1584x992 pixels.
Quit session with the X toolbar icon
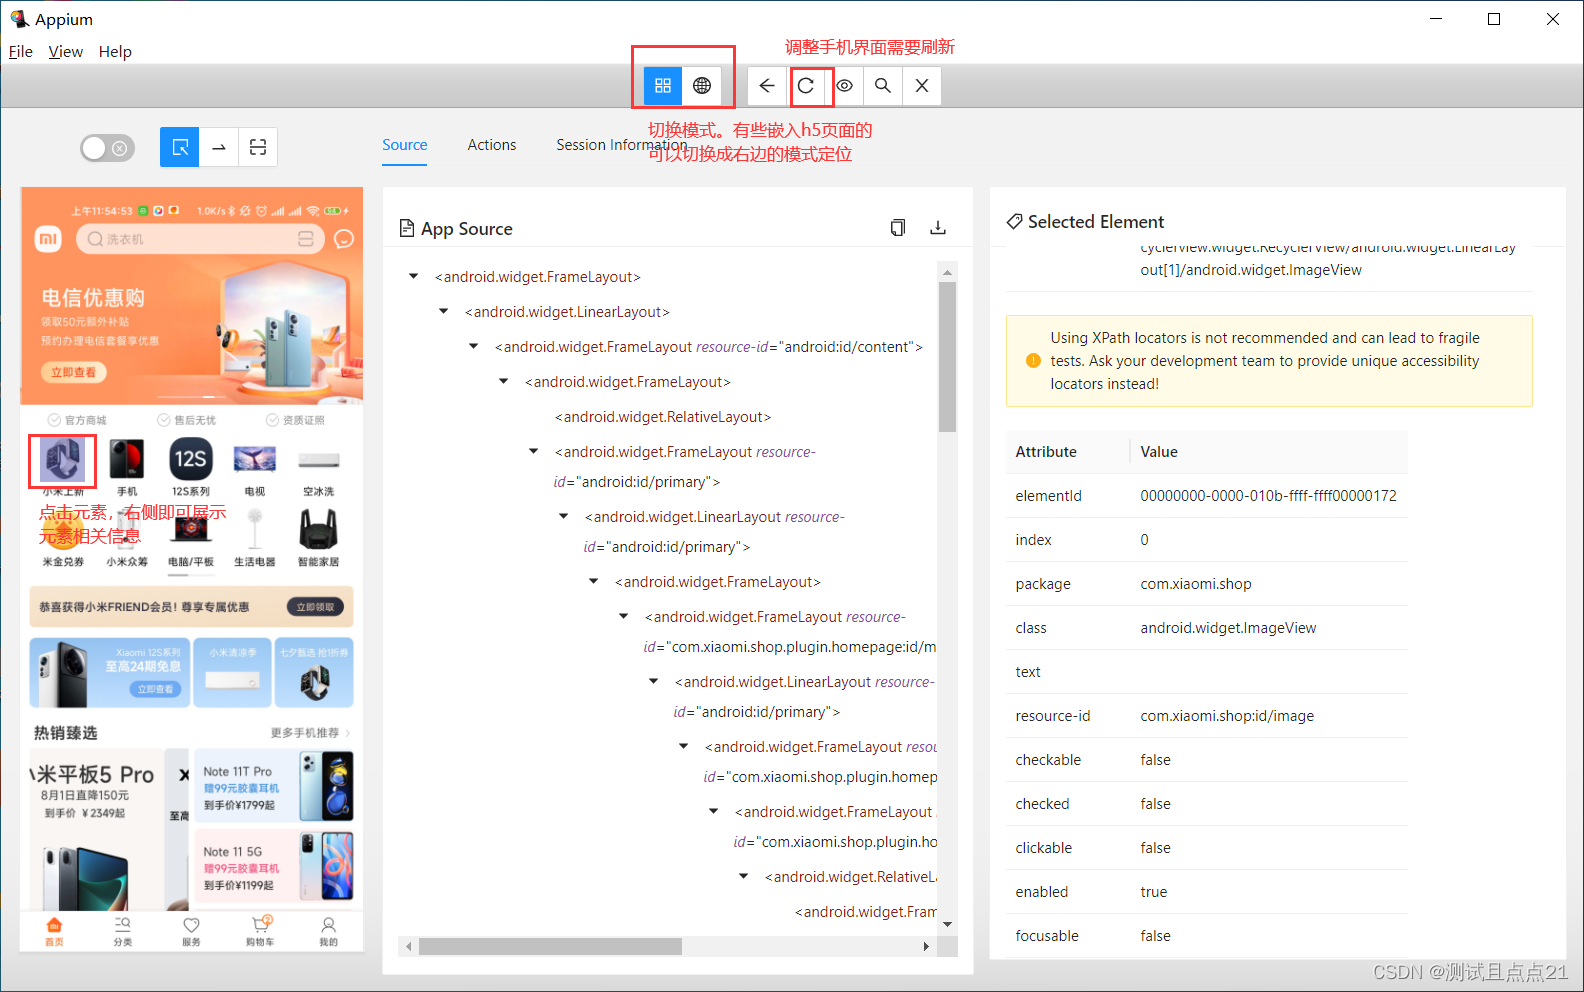[922, 86]
